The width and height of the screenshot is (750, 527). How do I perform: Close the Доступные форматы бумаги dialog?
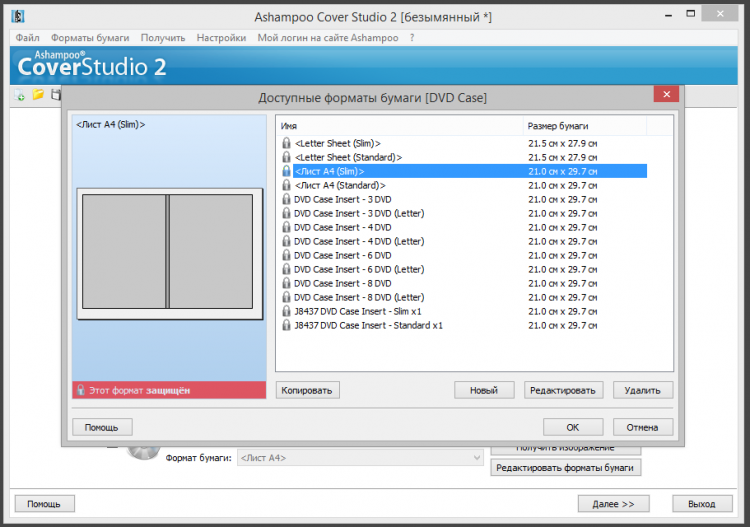point(666,94)
